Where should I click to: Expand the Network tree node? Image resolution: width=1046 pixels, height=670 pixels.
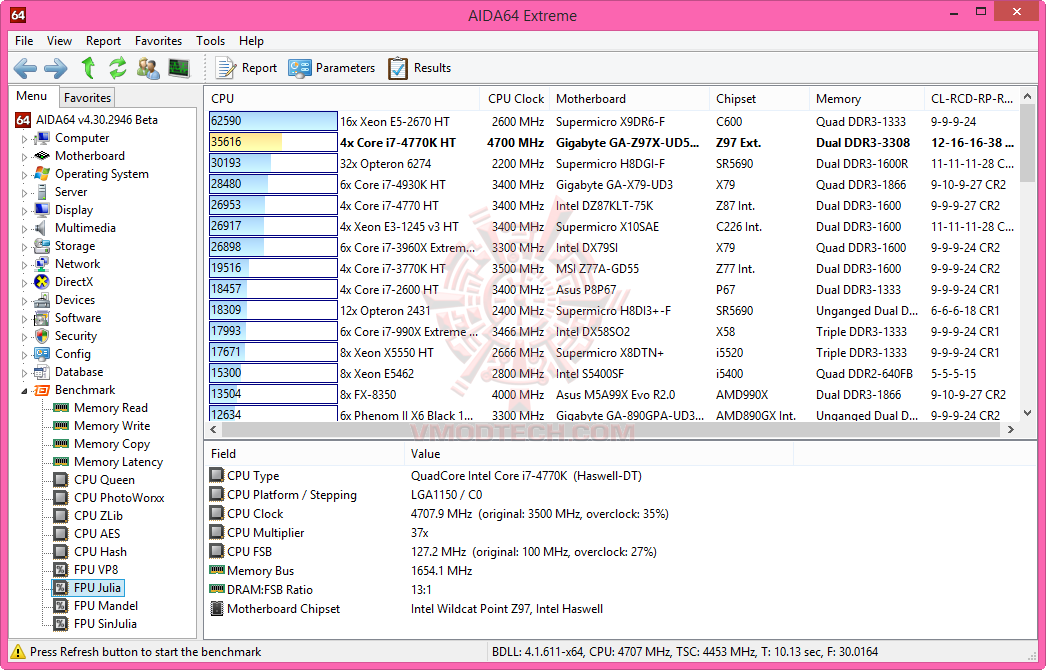coord(25,265)
